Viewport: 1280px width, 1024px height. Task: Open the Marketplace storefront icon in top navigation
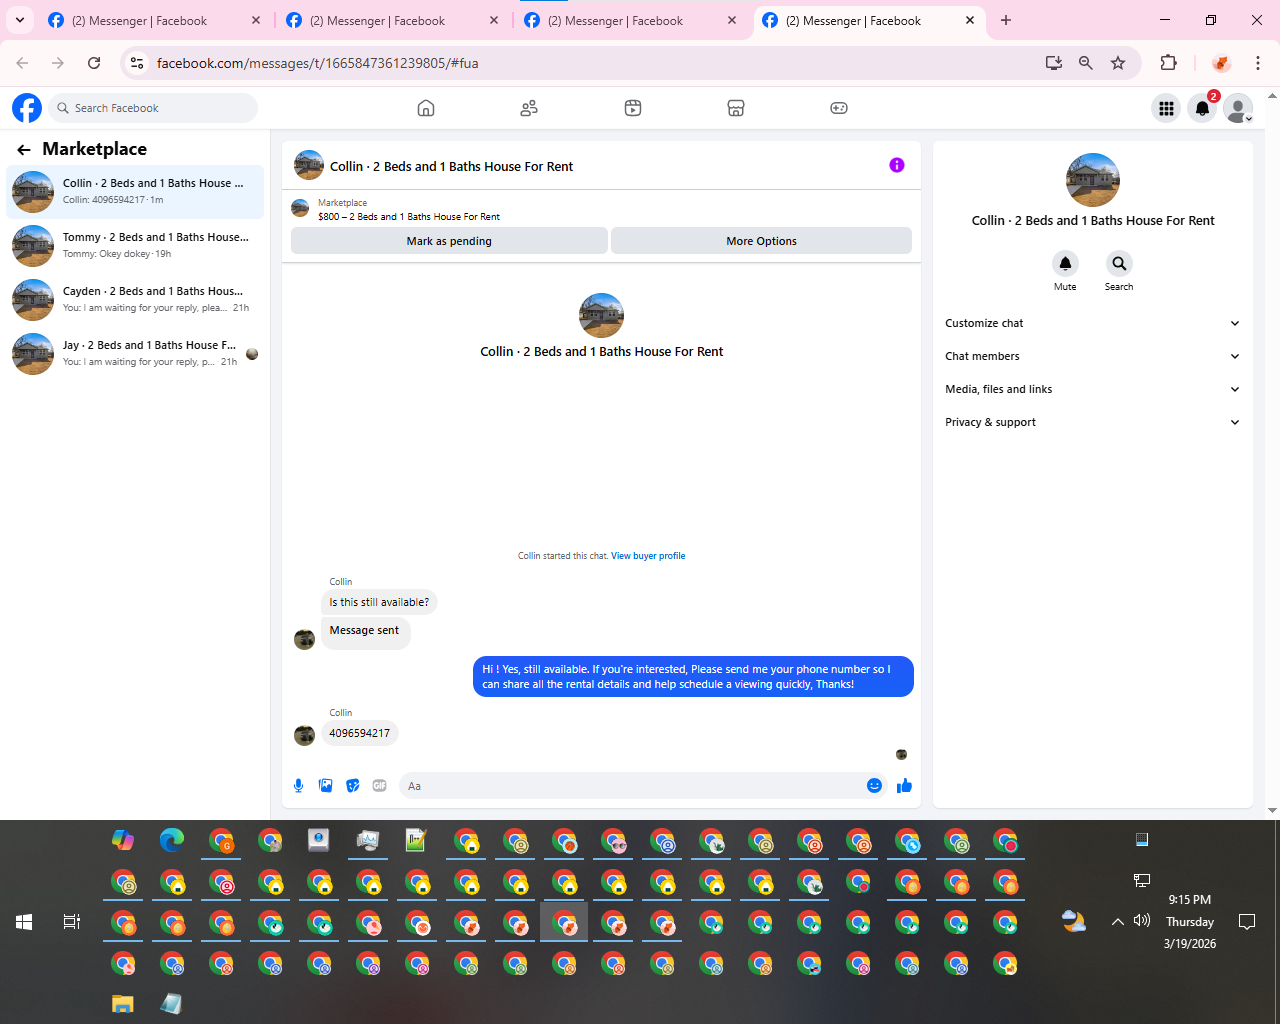tap(736, 108)
